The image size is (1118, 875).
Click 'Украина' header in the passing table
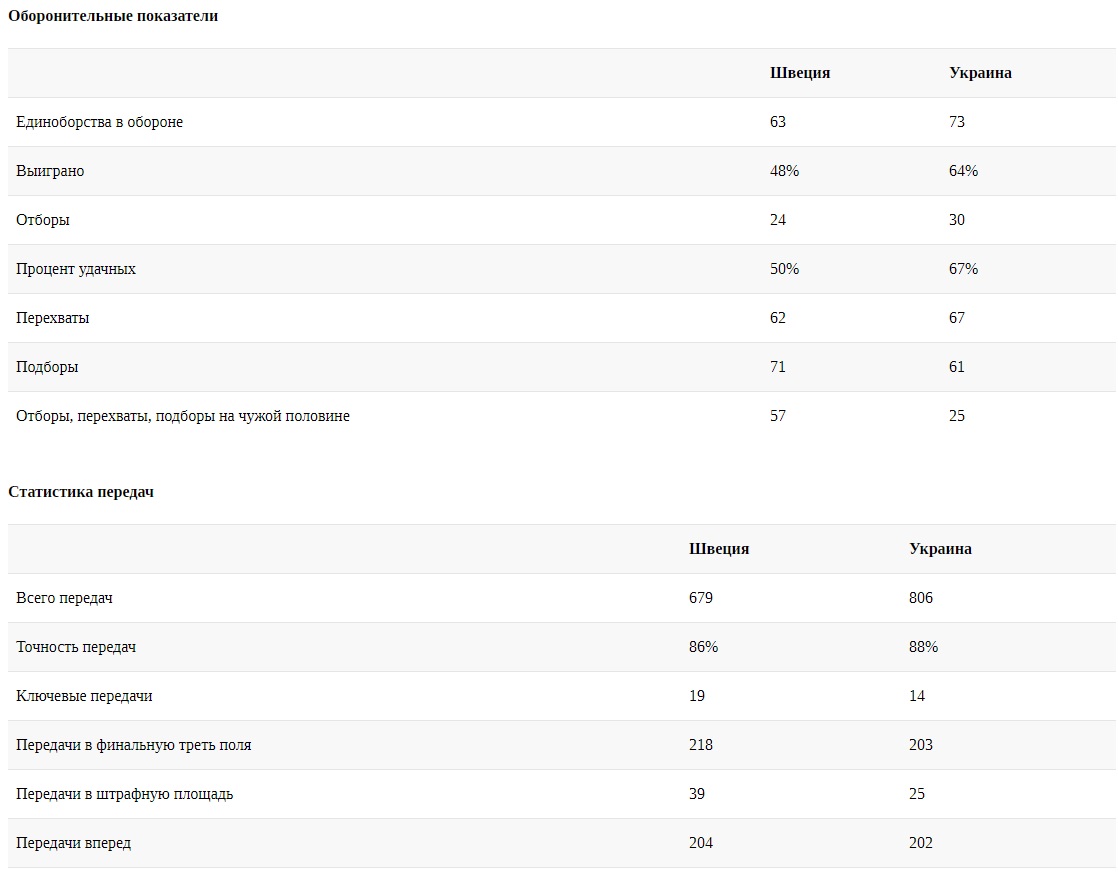(940, 549)
